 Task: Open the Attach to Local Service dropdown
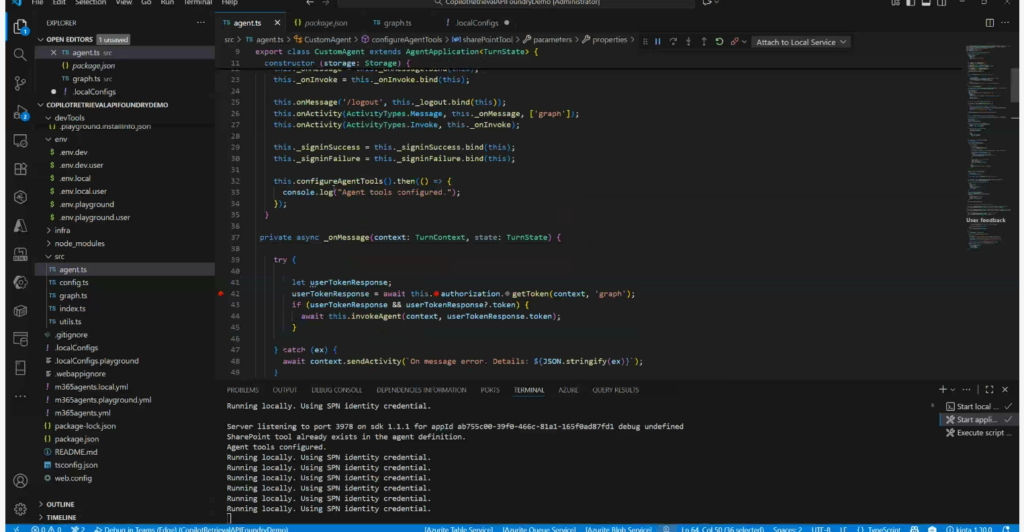pyautogui.click(x=801, y=42)
